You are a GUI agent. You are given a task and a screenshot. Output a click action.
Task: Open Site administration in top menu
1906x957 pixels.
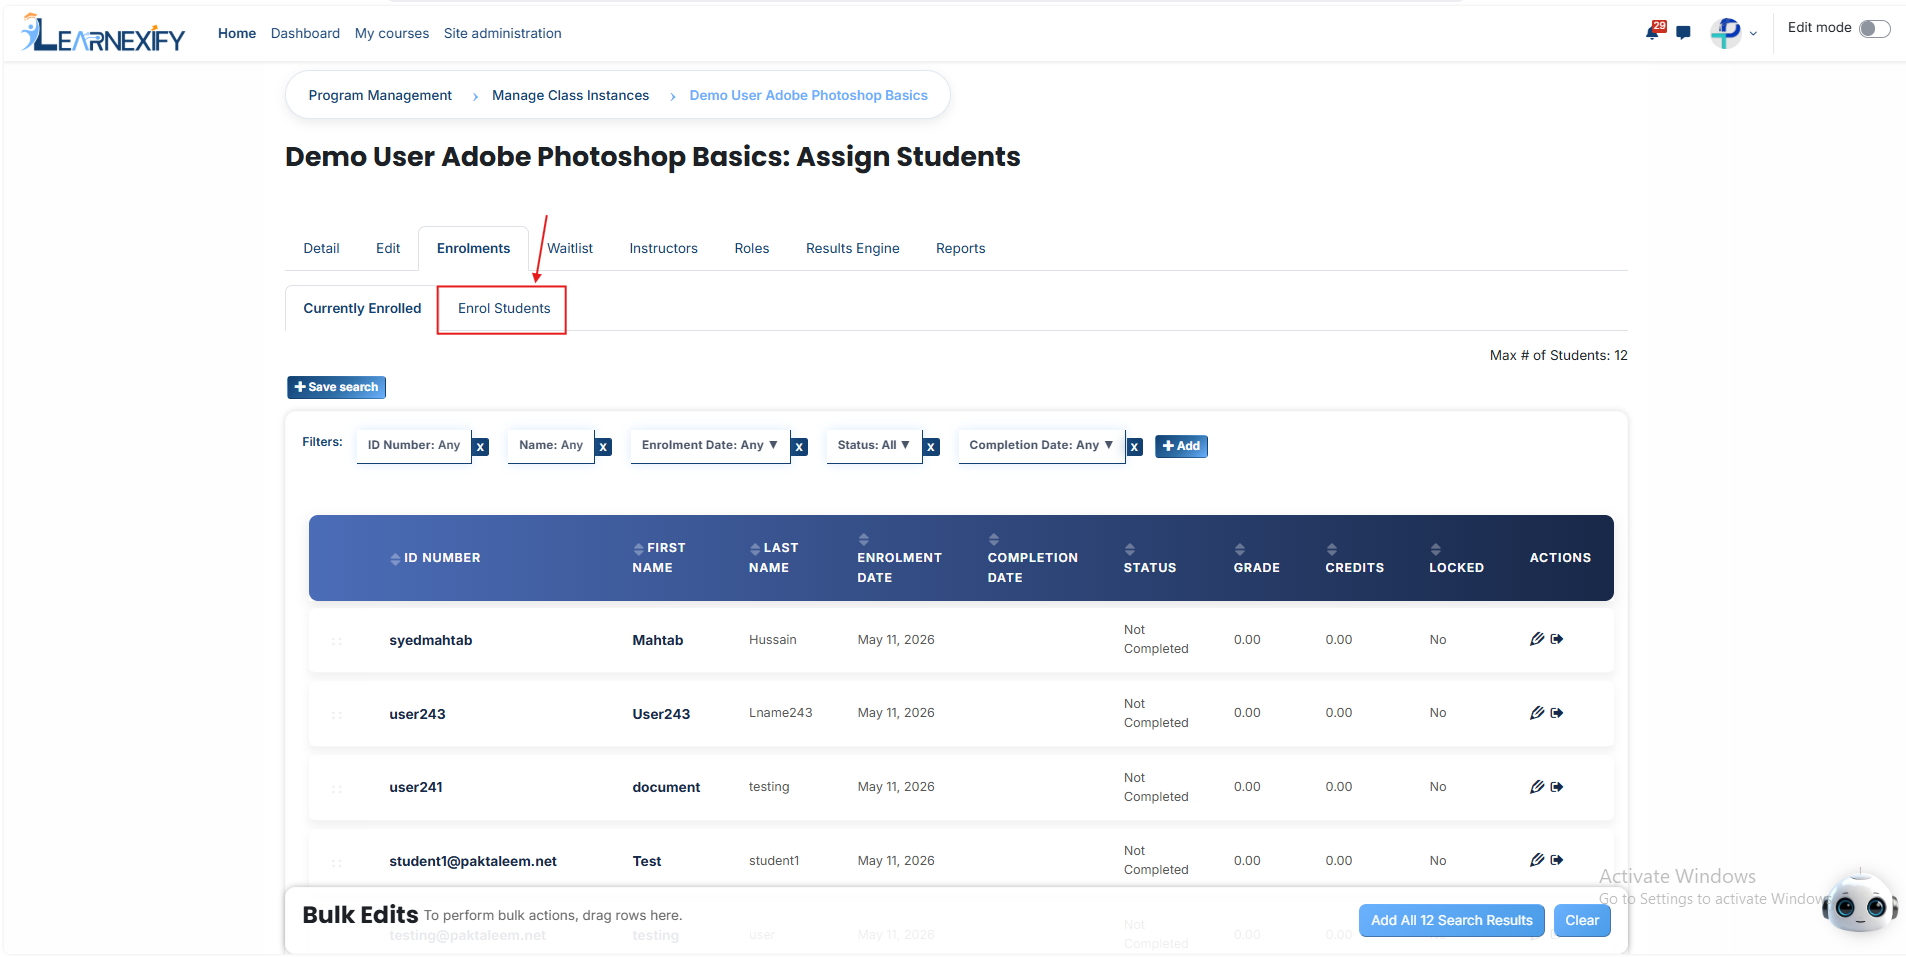(502, 33)
